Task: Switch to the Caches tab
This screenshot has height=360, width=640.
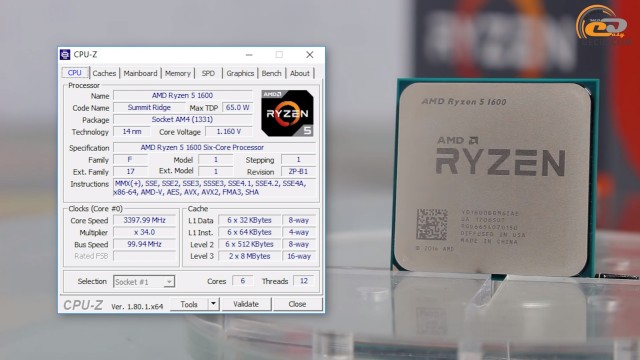Action: coord(104,73)
